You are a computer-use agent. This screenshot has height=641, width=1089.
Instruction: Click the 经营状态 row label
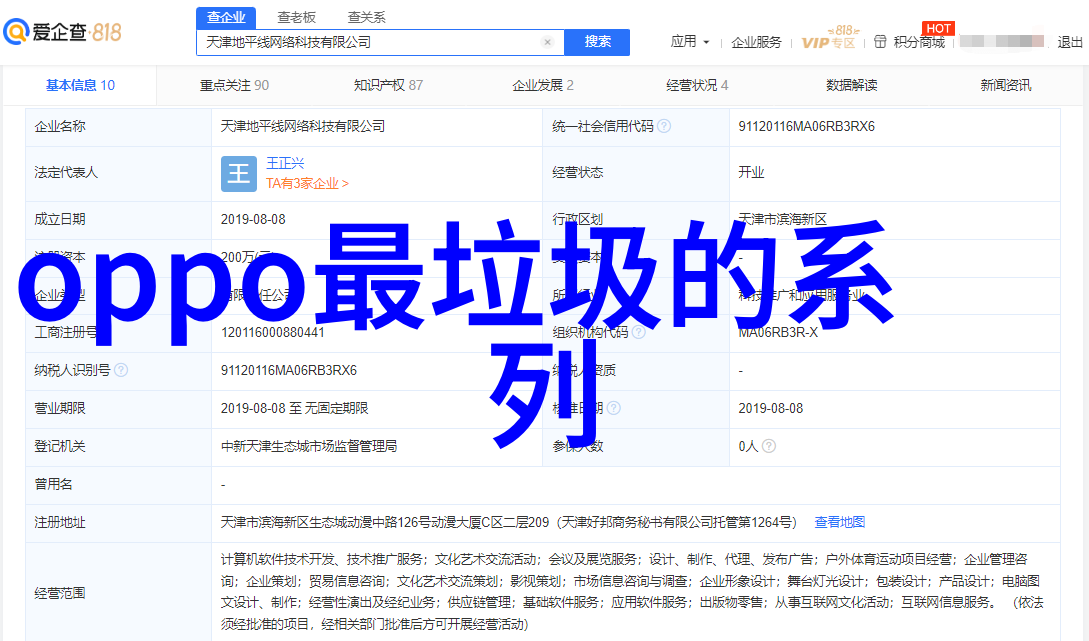pyautogui.click(x=578, y=172)
